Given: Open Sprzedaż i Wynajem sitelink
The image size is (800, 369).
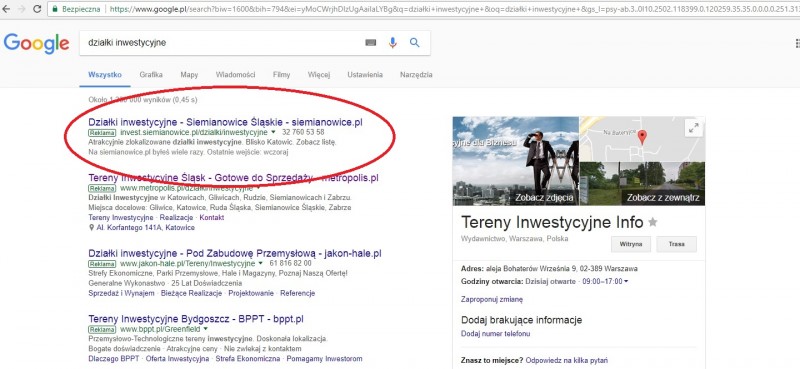Looking at the screenshot, I should pyautogui.click(x=121, y=293).
